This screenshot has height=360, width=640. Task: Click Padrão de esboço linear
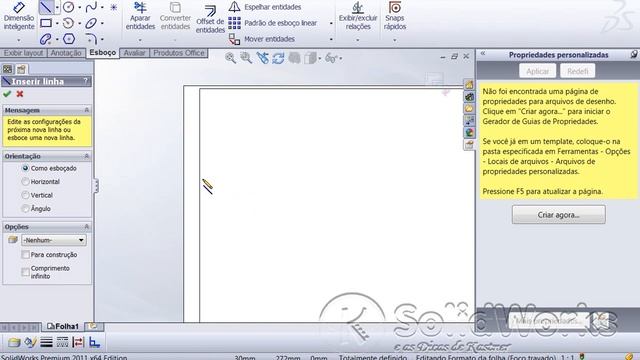pyautogui.click(x=273, y=23)
